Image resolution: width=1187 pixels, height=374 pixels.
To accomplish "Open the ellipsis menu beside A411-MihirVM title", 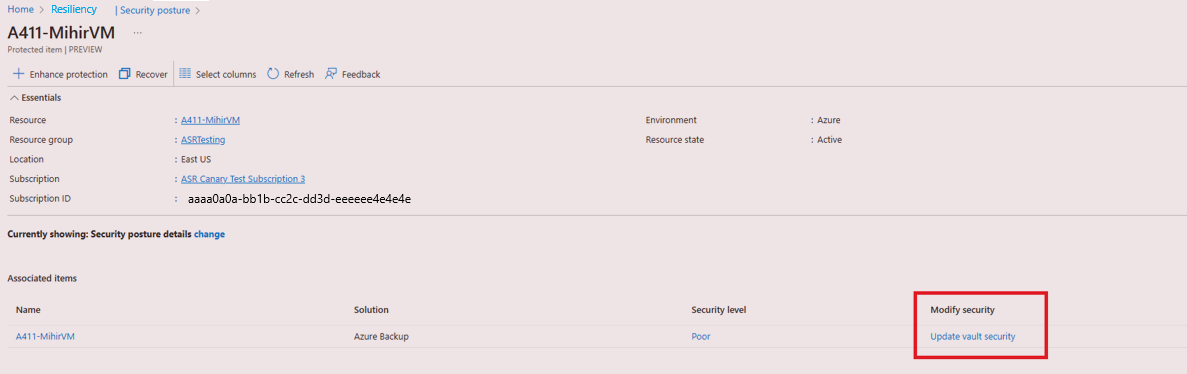I will click(x=137, y=33).
